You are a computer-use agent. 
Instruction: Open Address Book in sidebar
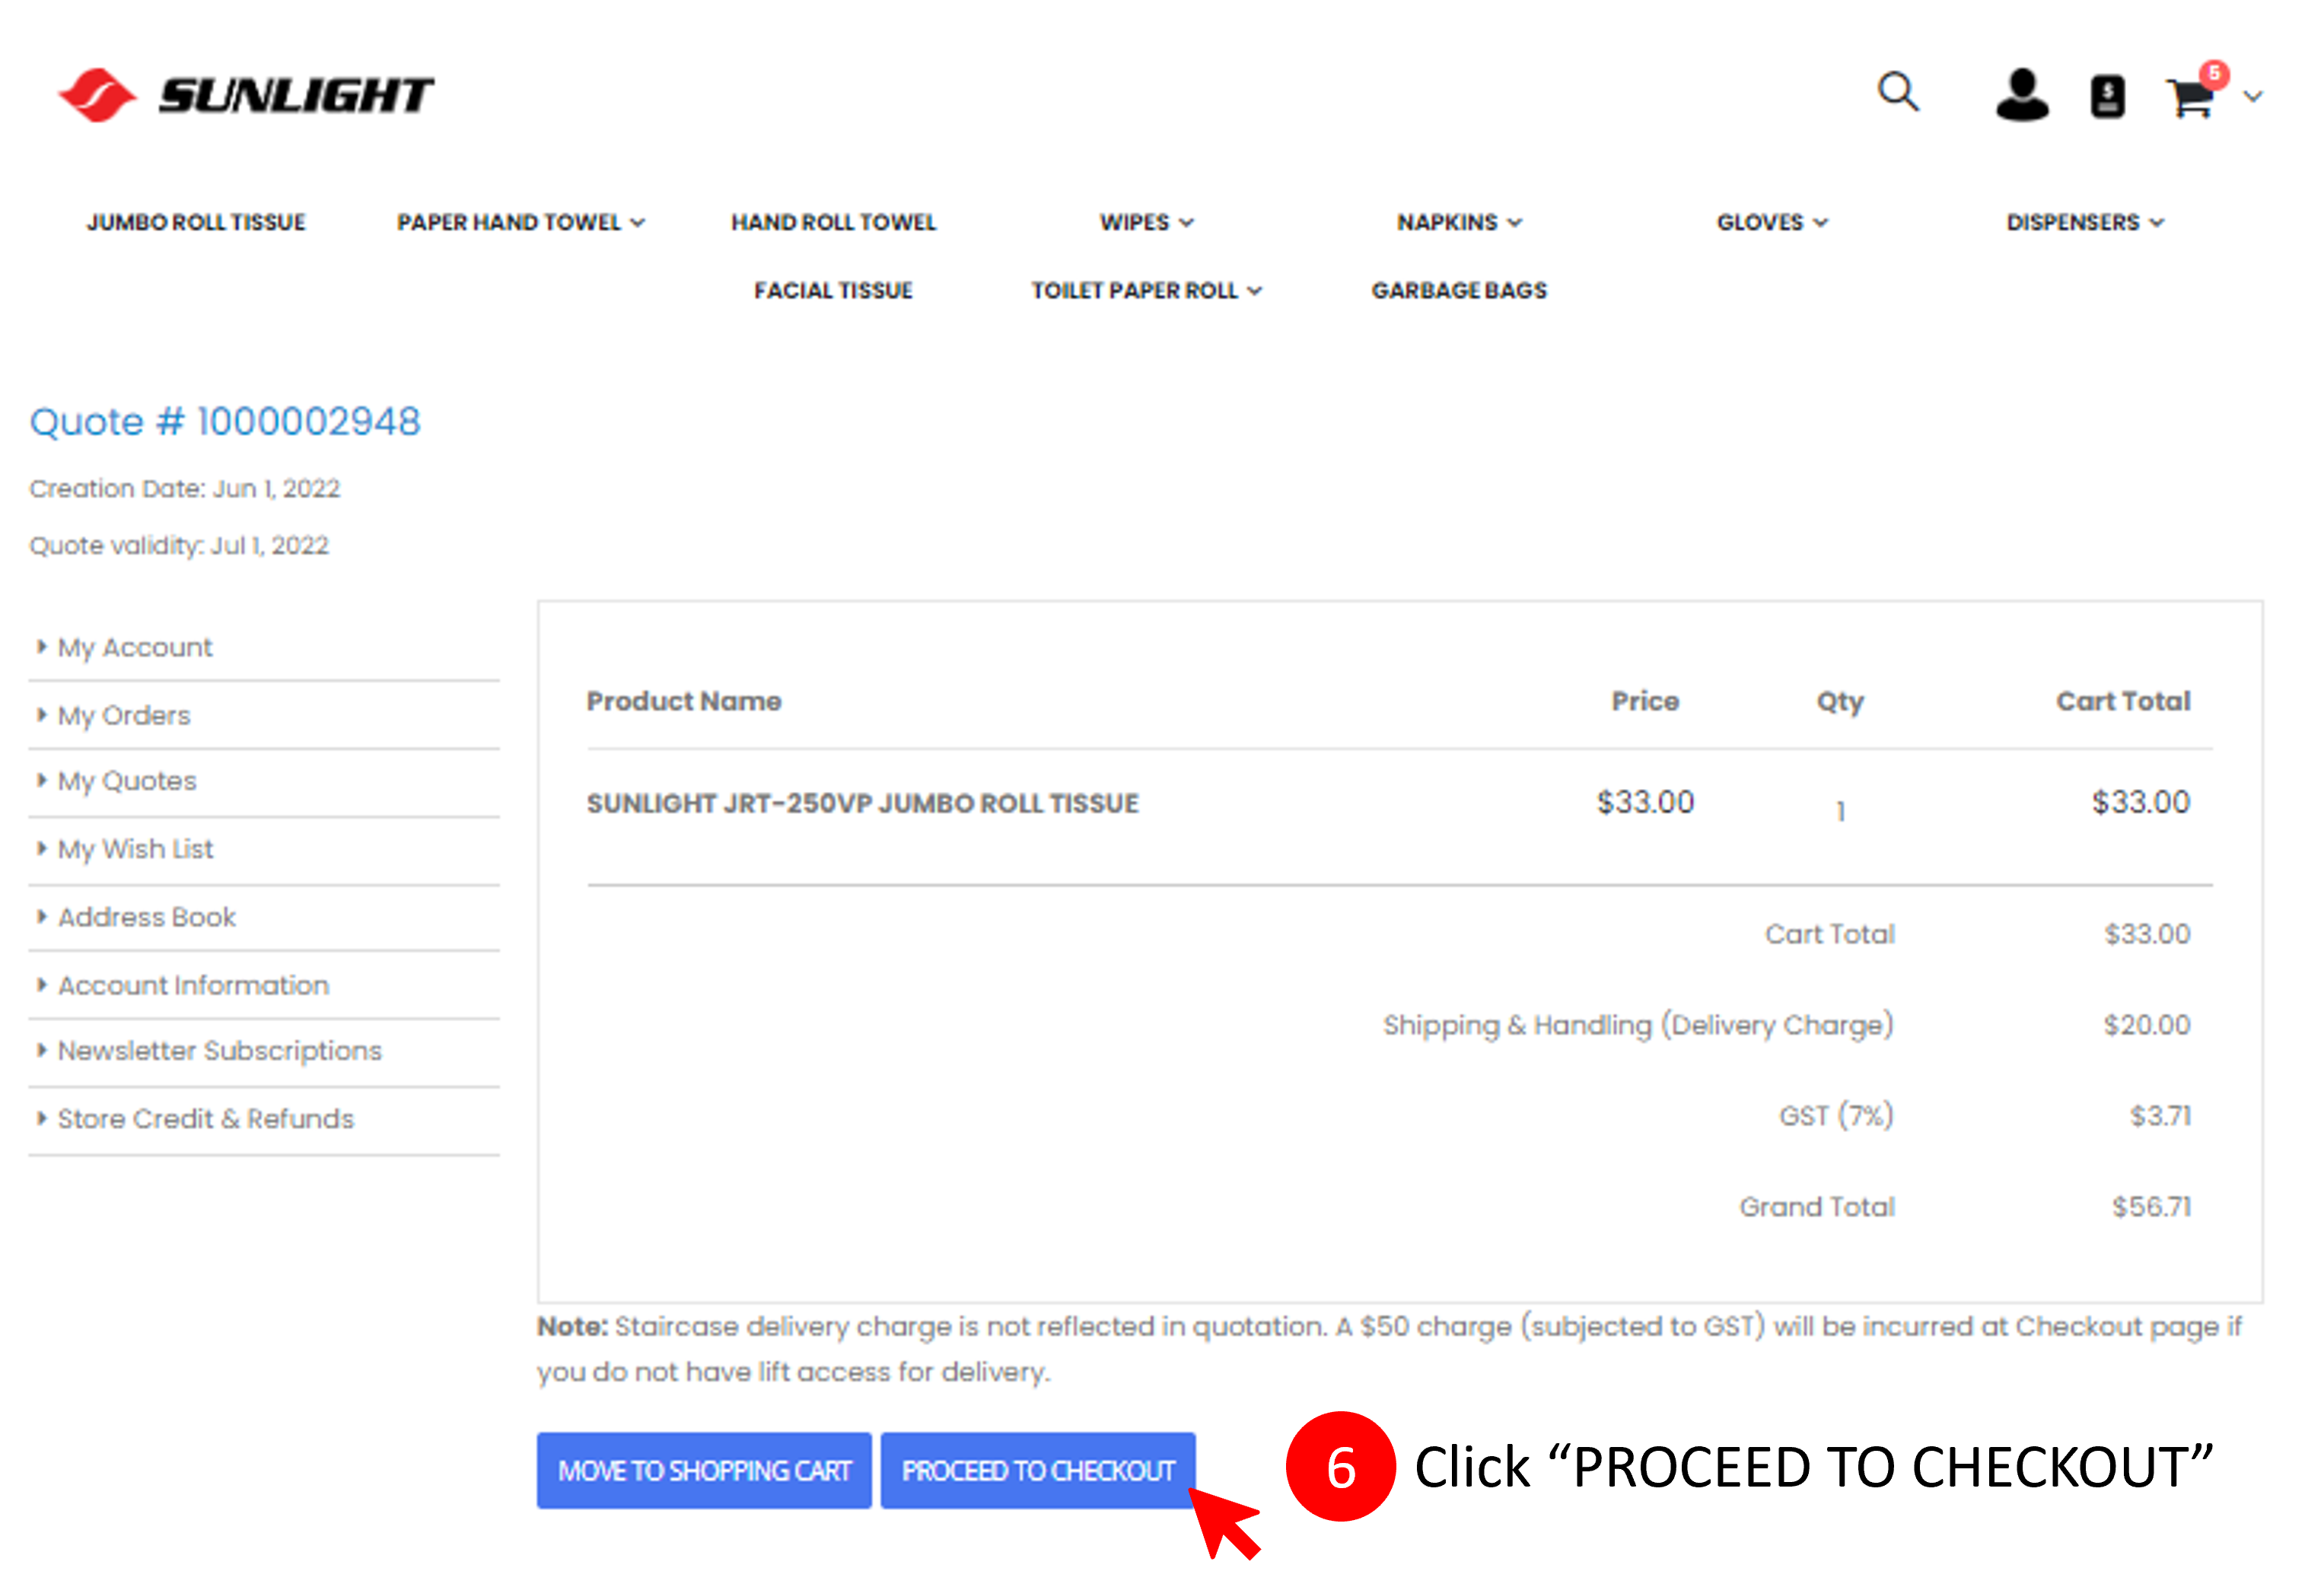point(146,917)
